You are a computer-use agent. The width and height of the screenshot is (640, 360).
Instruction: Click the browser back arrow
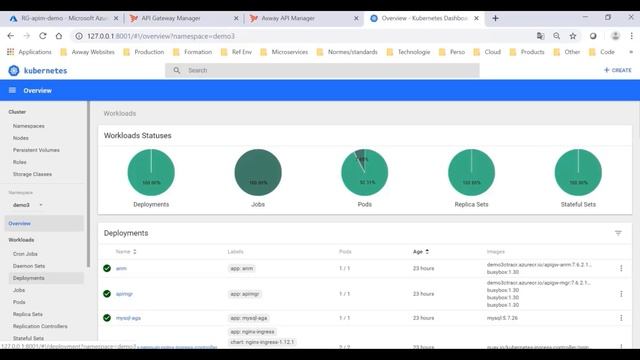[x=11, y=36]
